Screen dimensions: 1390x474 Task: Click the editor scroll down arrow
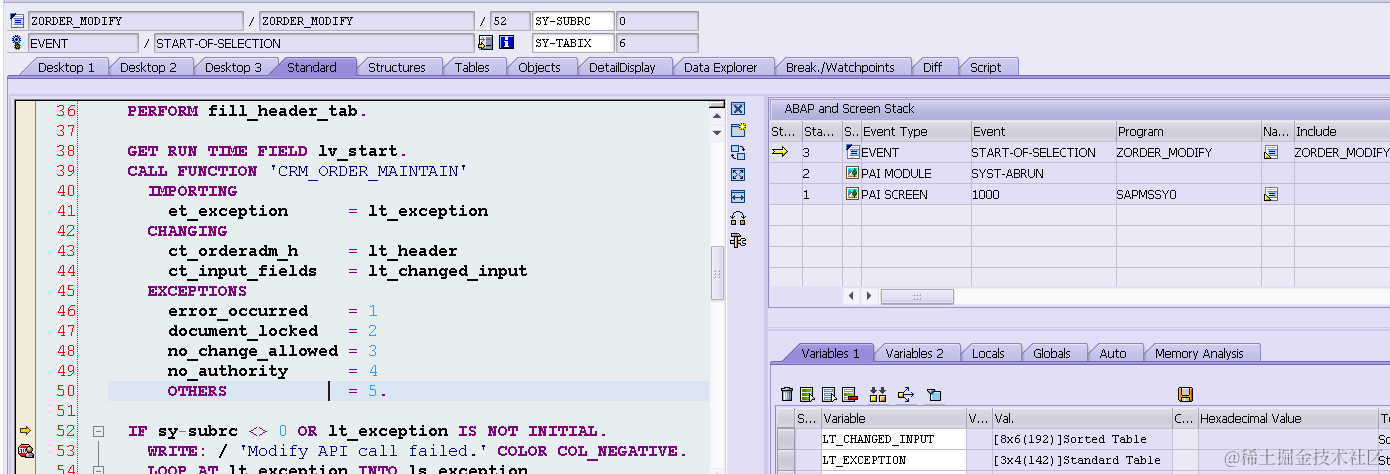coord(716,132)
